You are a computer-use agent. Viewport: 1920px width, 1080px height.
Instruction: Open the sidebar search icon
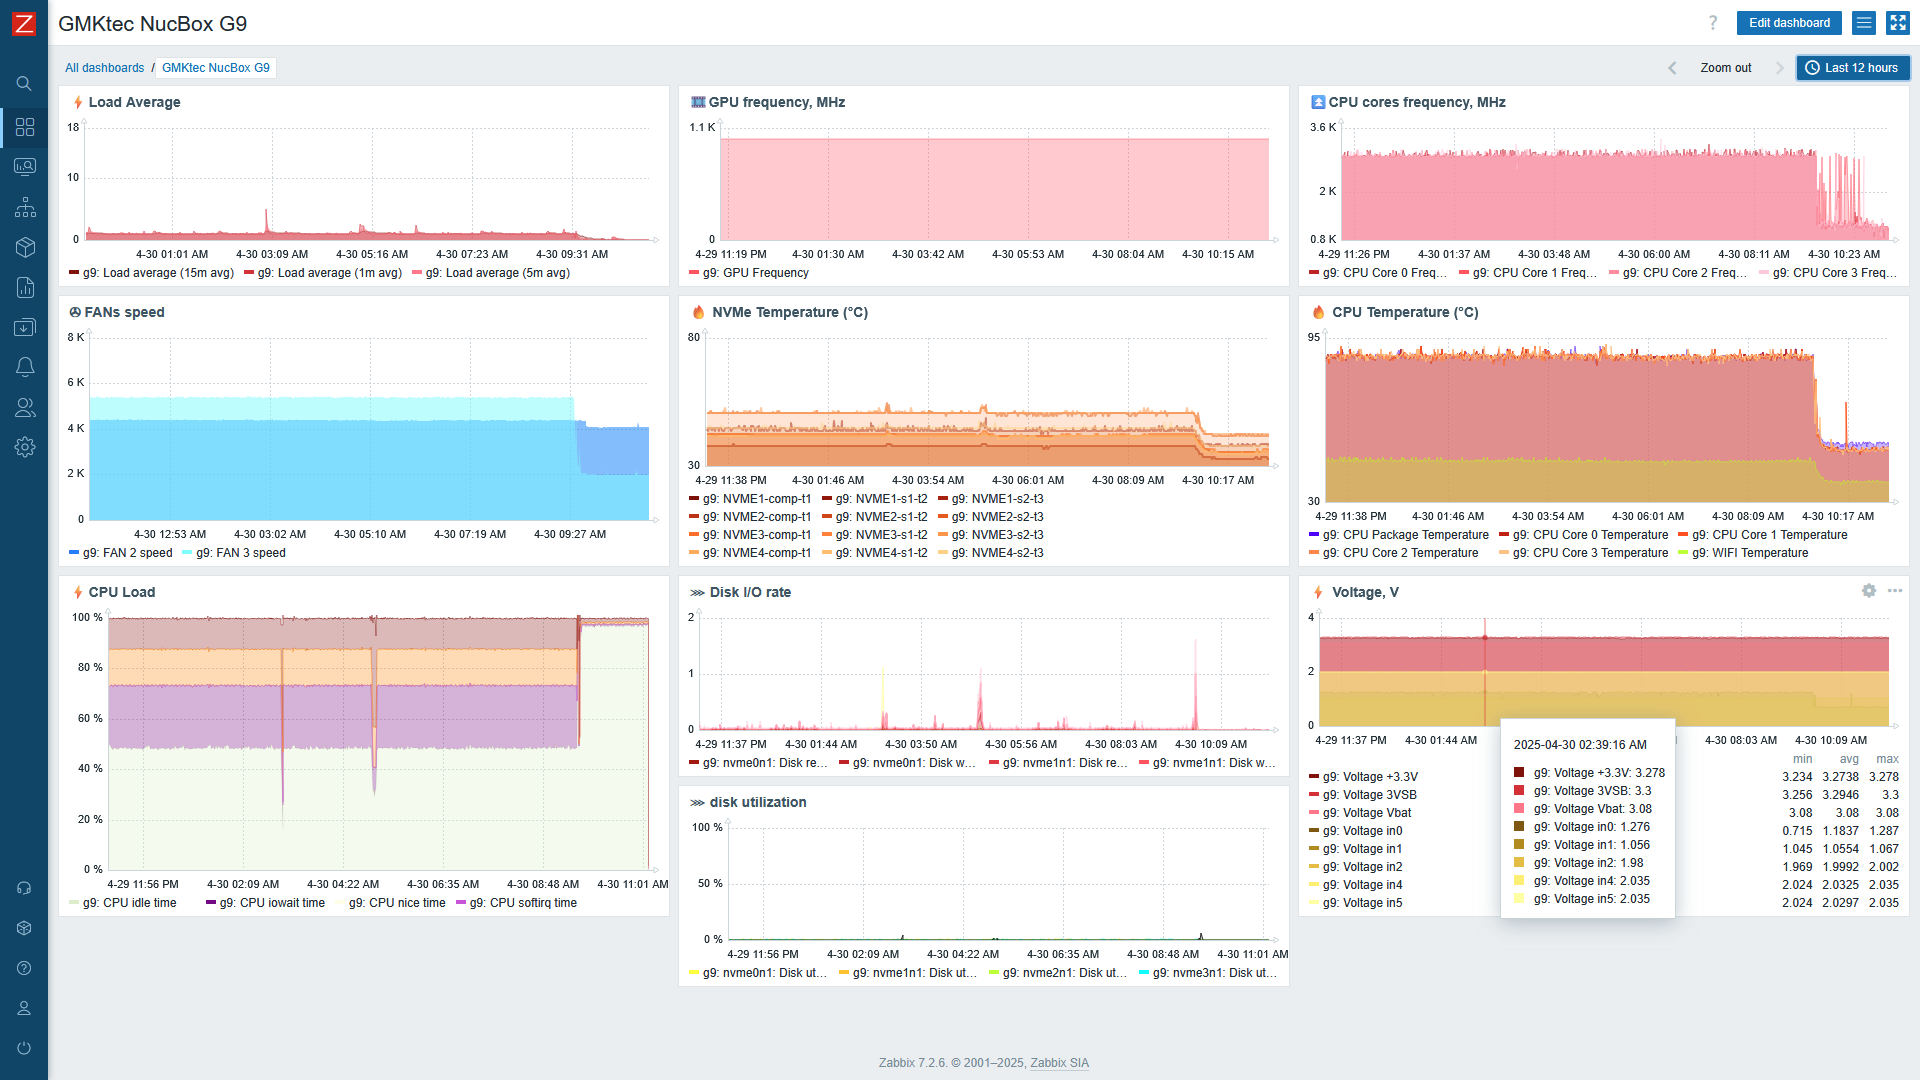point(24,84)
